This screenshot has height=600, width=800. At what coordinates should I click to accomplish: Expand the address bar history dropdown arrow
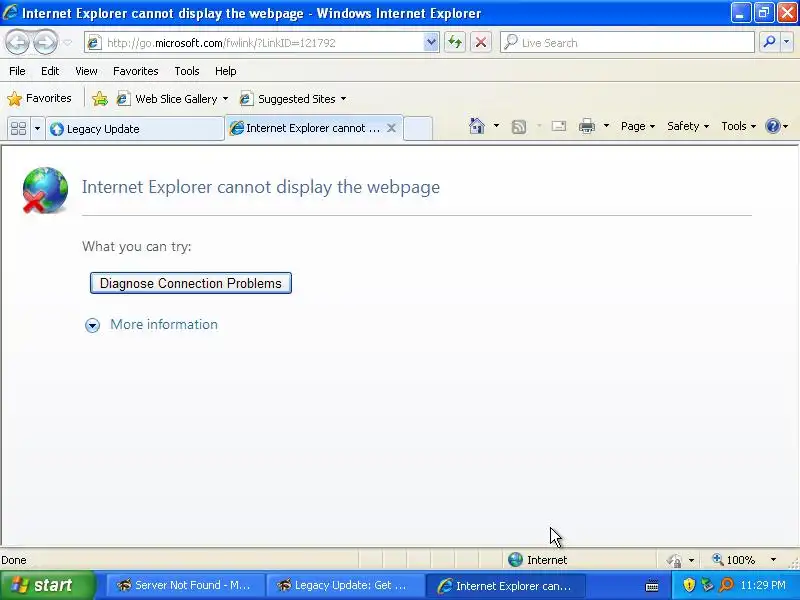tap(431, 43)
